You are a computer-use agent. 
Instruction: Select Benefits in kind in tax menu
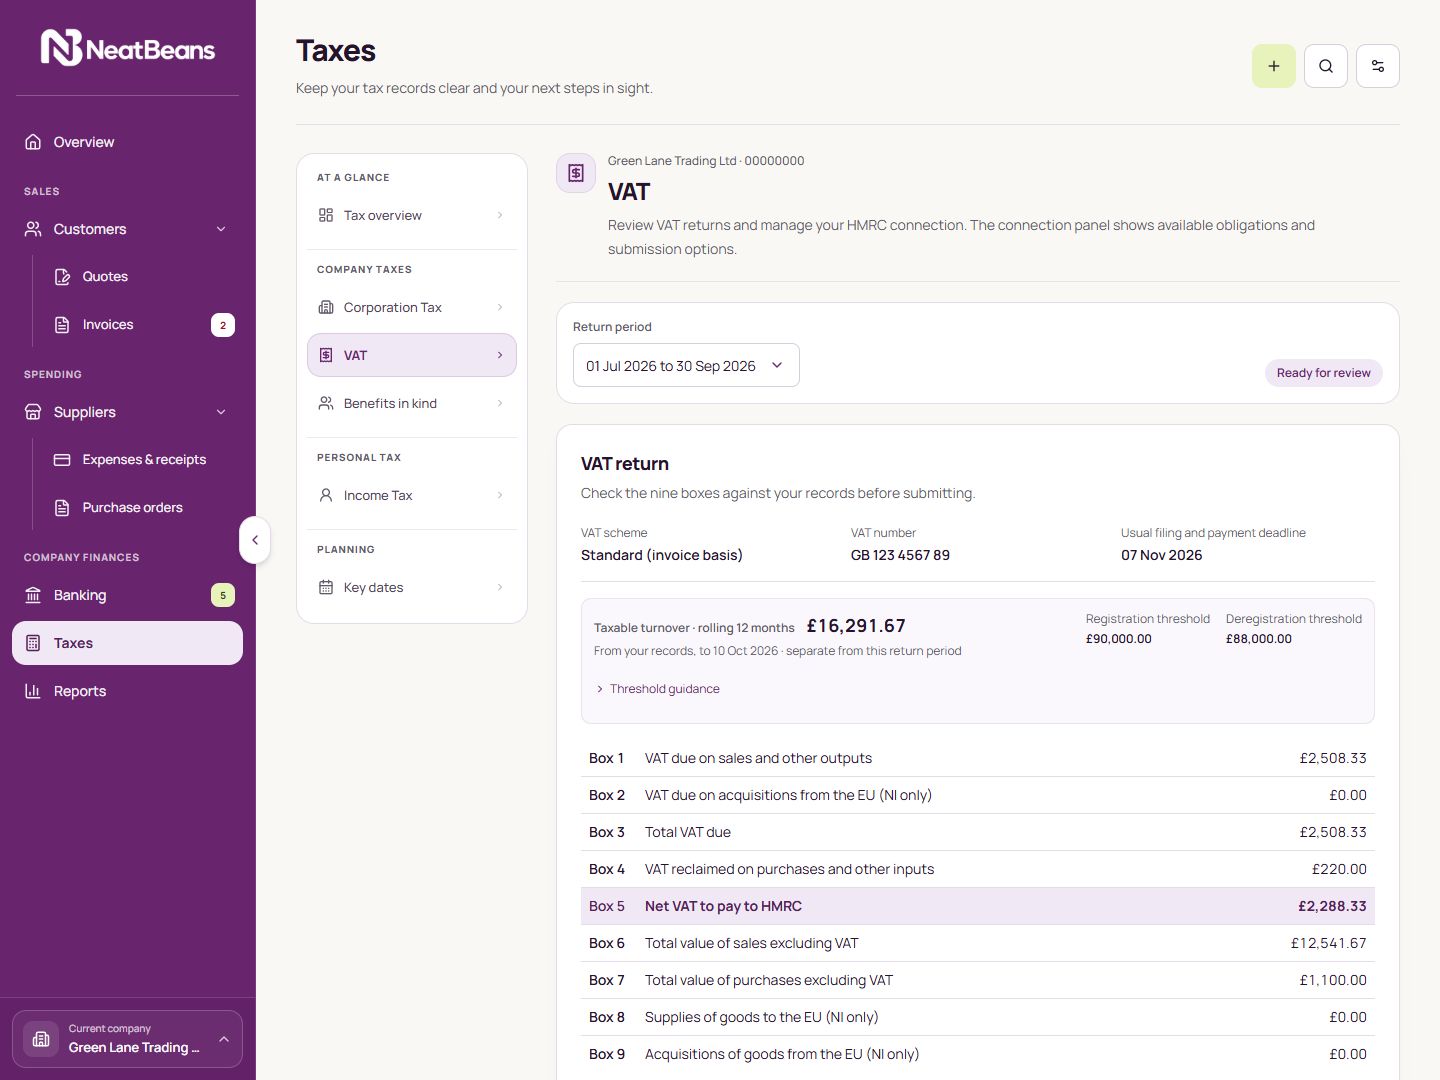[x=412, y=403]
